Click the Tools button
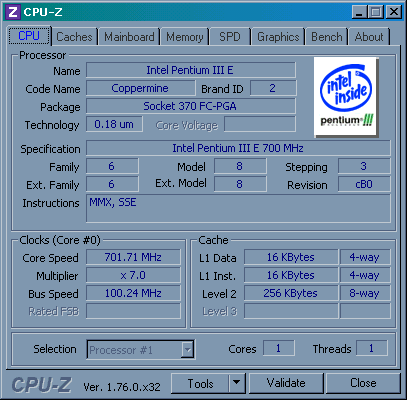 200,383
